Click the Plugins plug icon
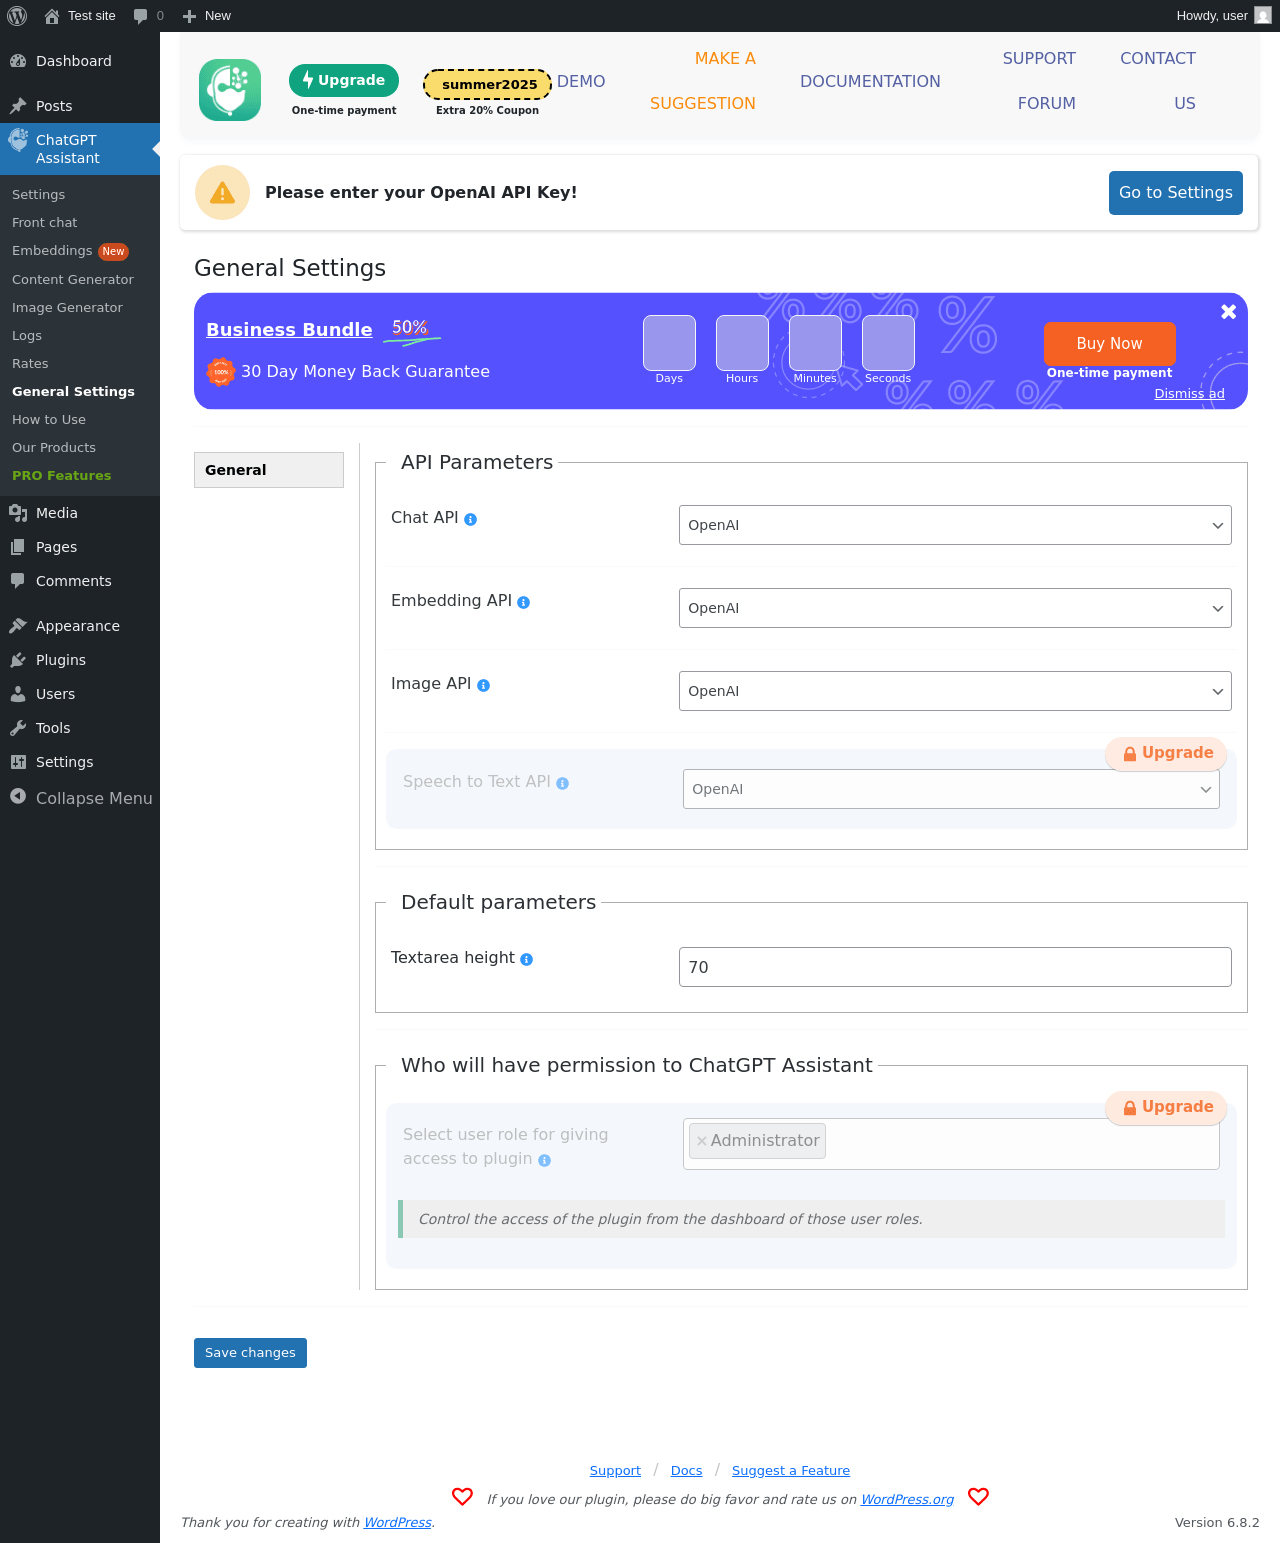This screenshot has height=1543, width=1280. pos(18,660)
